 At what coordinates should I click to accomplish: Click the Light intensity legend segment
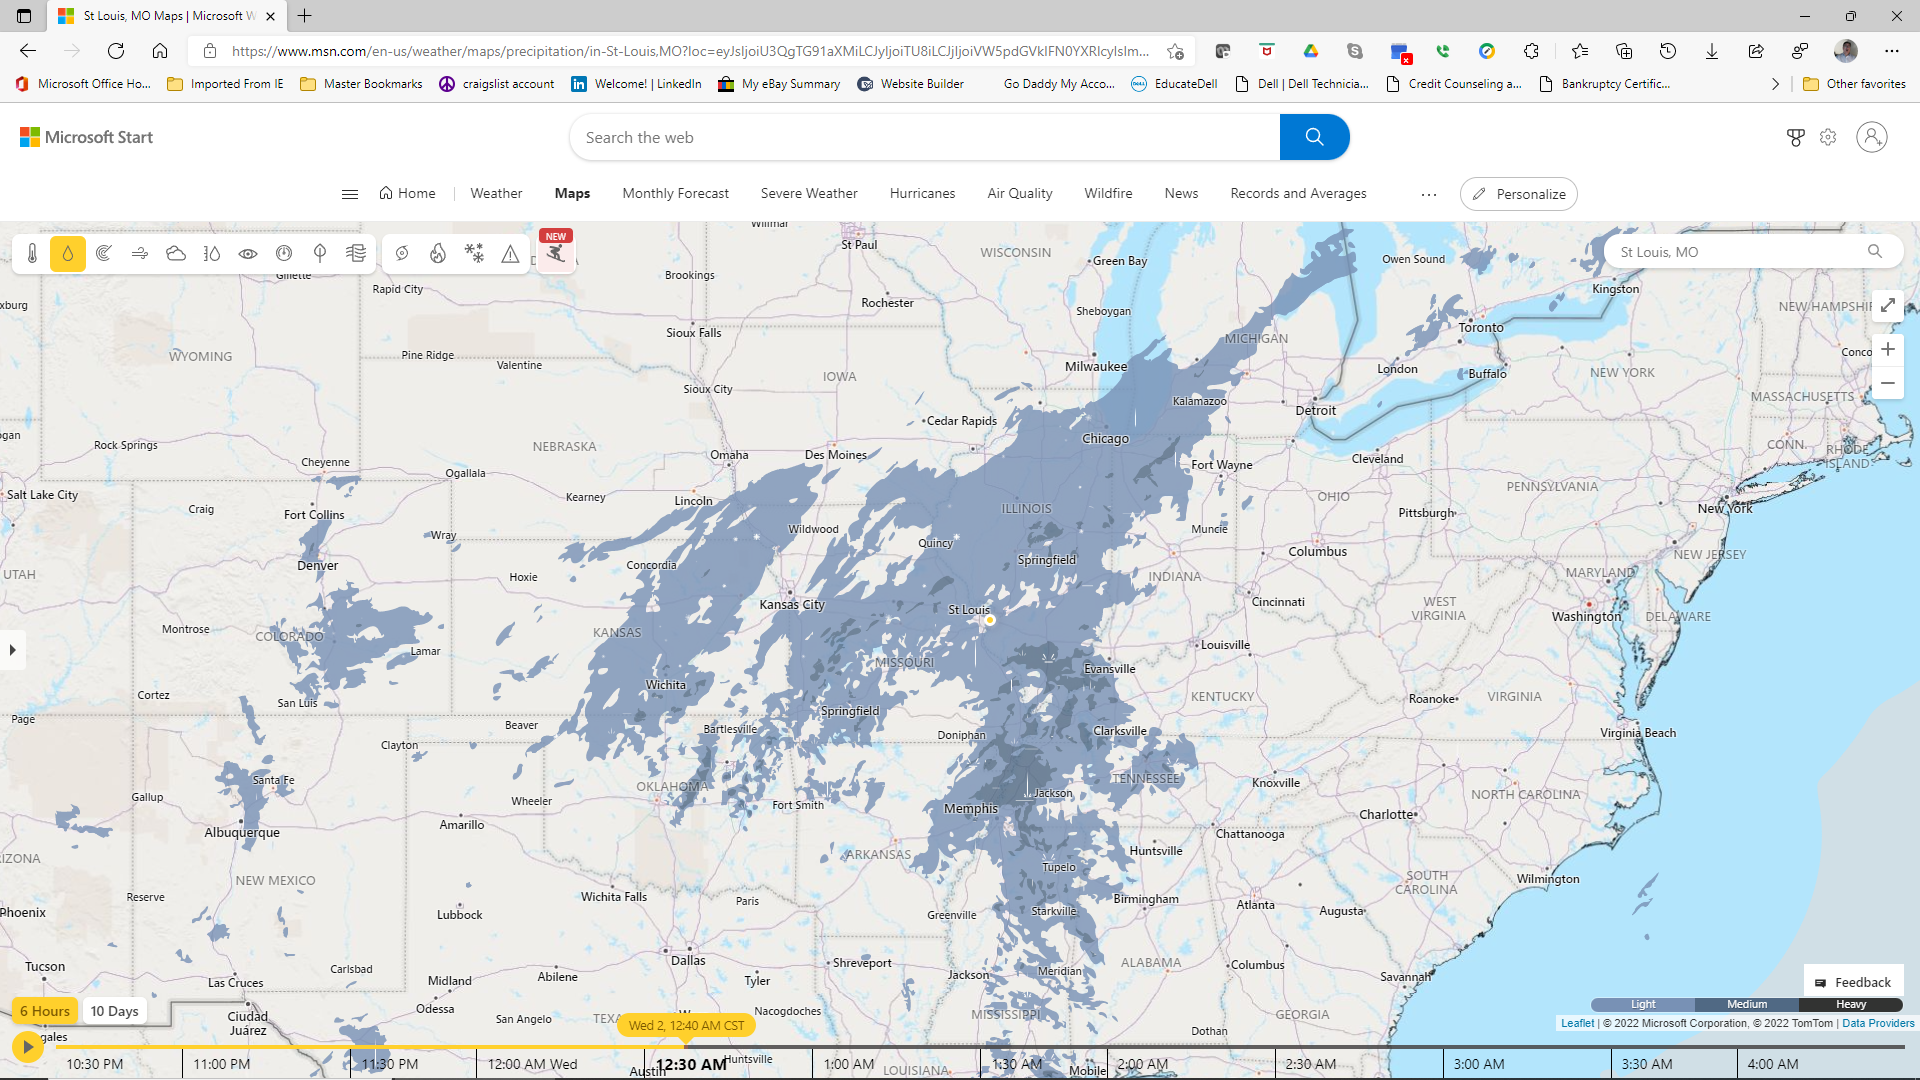click(x=1643, y=1004)
